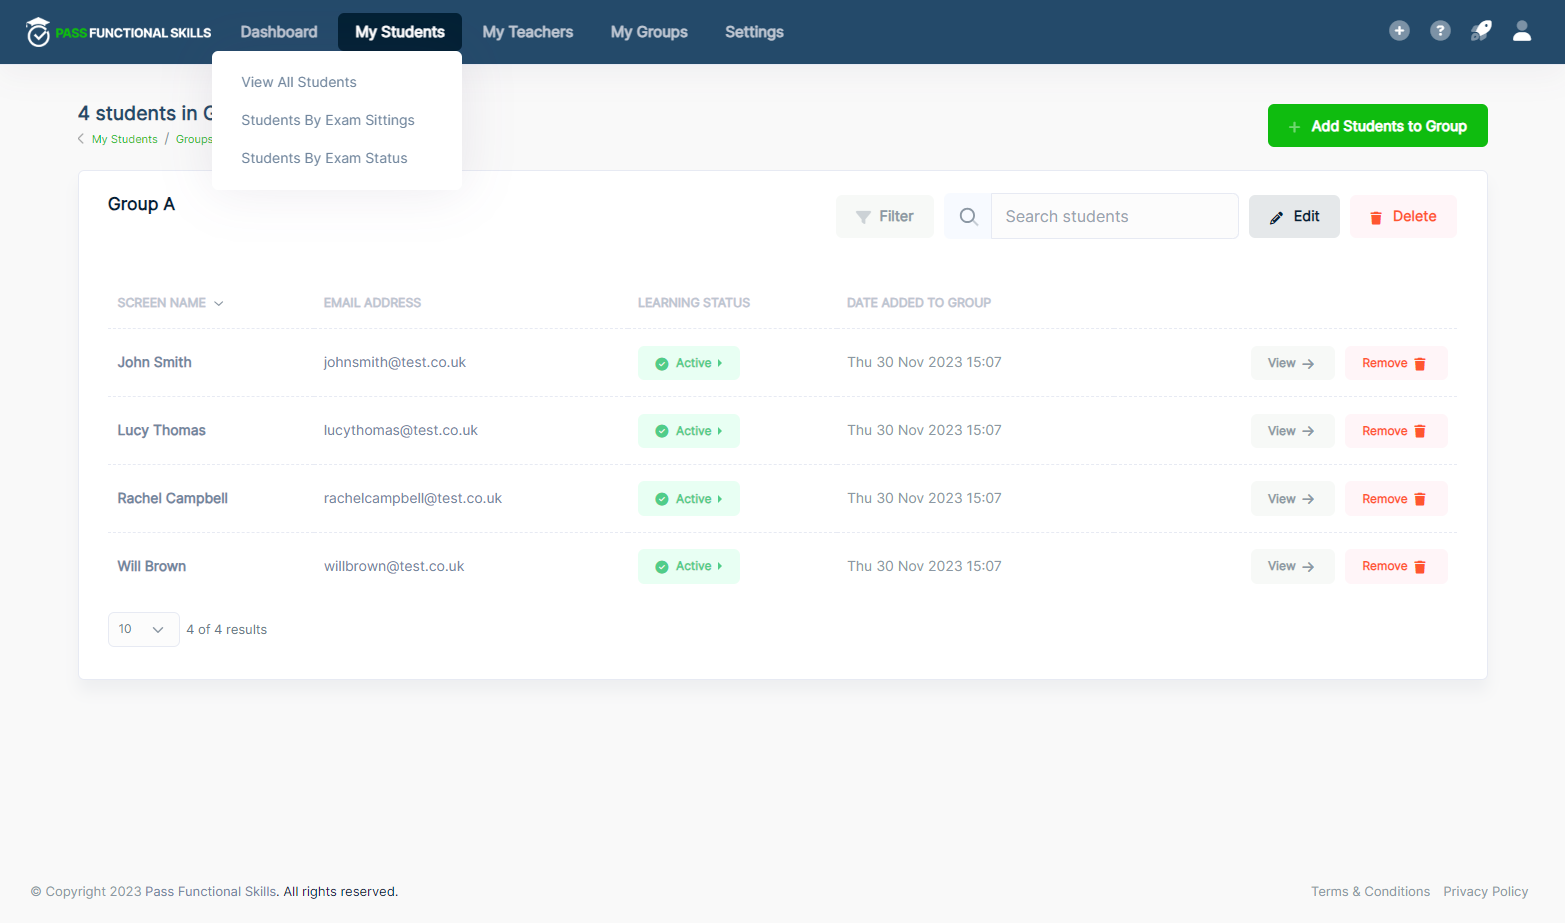Open the Dashboard tab
The height and width of the screenshot is (923, 1565).
coord(279,32)
